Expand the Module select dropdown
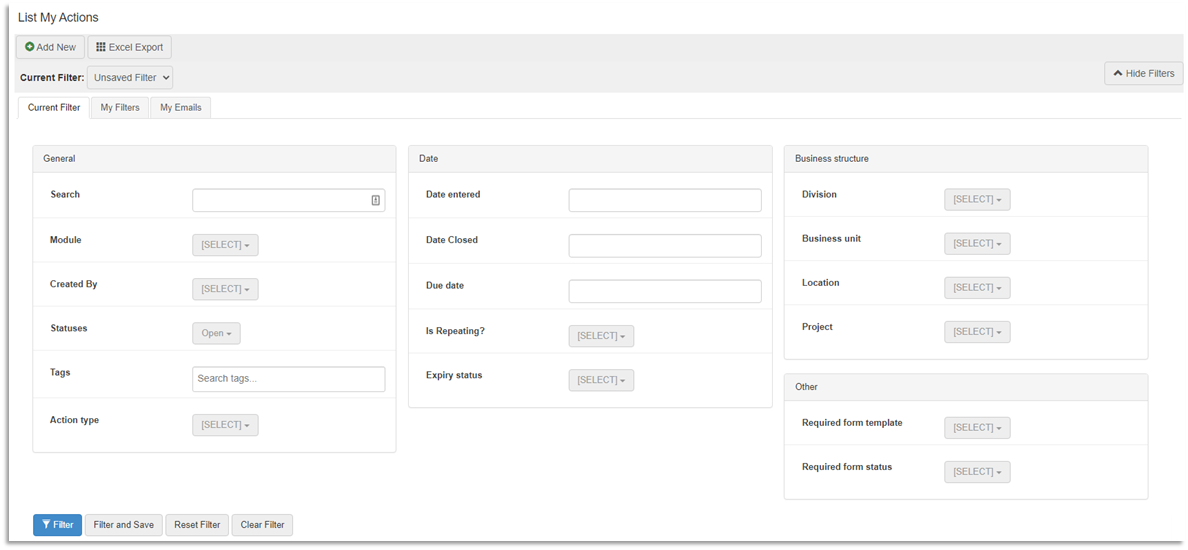Viewport: 1188px width, 550px height. (x=225, y=245)
